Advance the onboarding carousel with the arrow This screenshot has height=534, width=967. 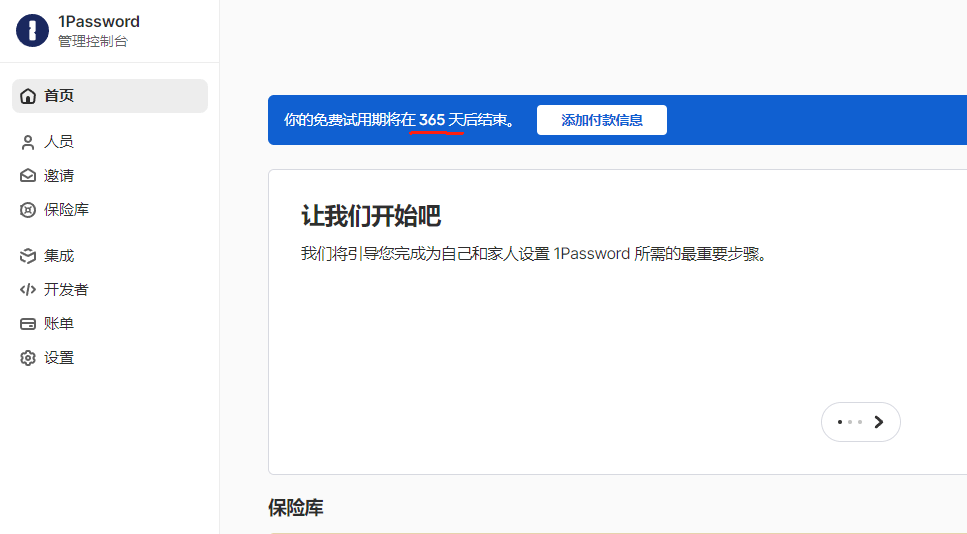(879, 422)
